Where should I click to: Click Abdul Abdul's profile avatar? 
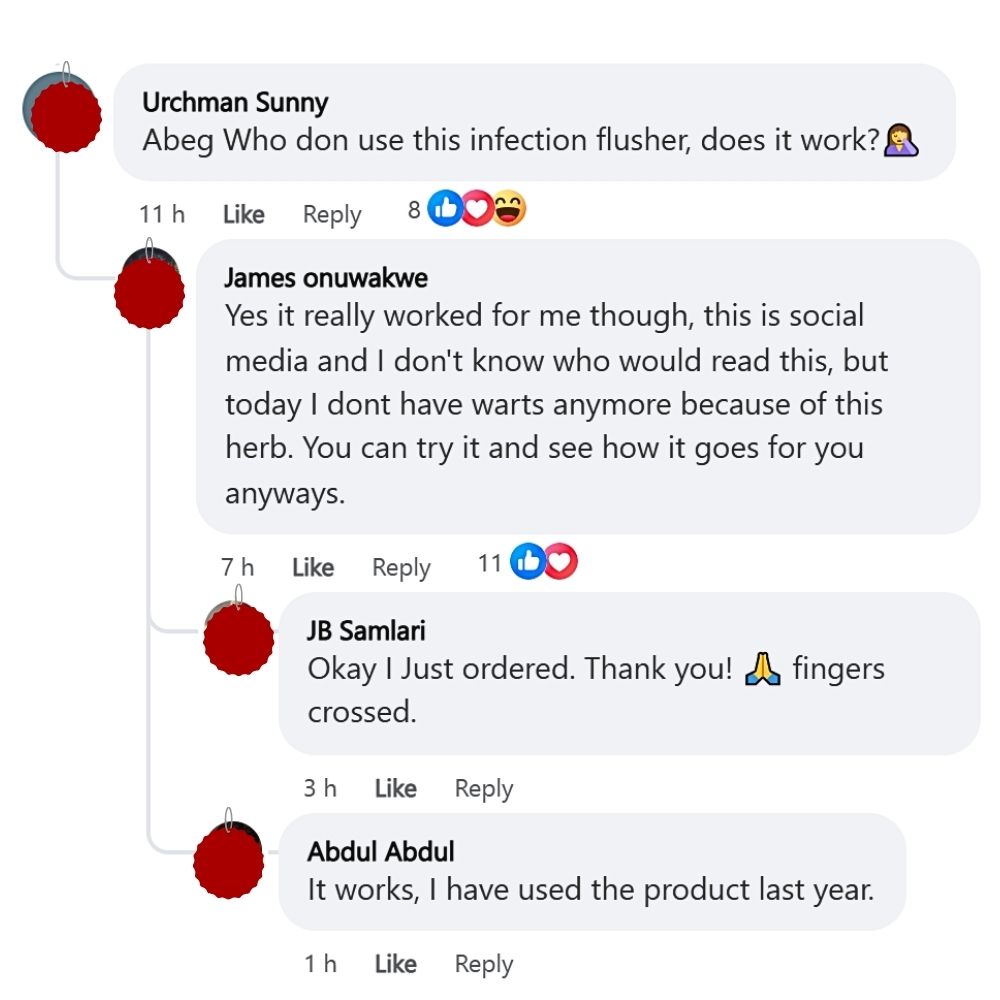[227, 862]
